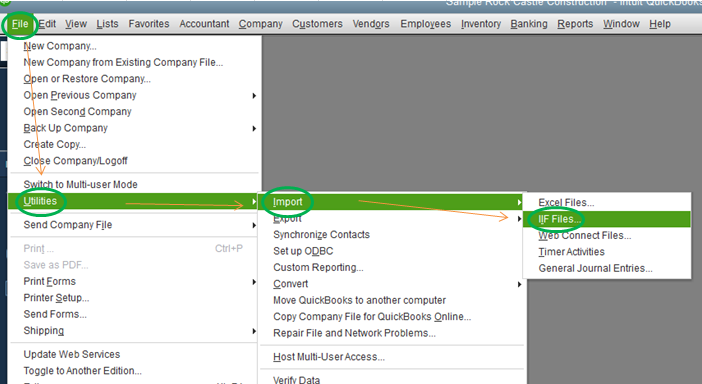Open the Company menu
The width and height of the screenshot is (702, 384).
(261, 24)
